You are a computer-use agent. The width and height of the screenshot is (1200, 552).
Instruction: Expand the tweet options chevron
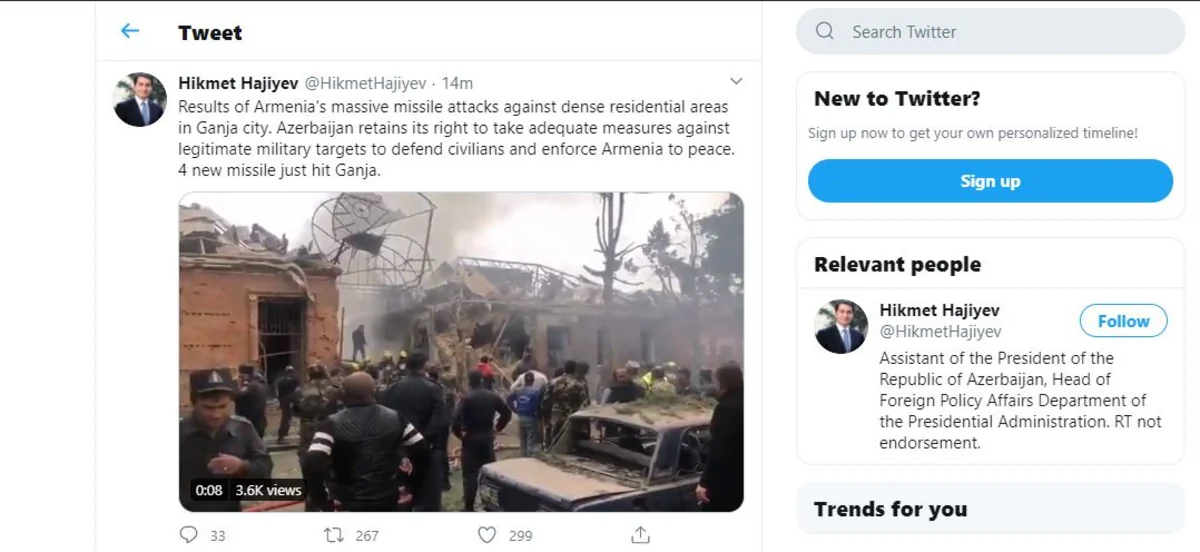(x=736, y=81)
